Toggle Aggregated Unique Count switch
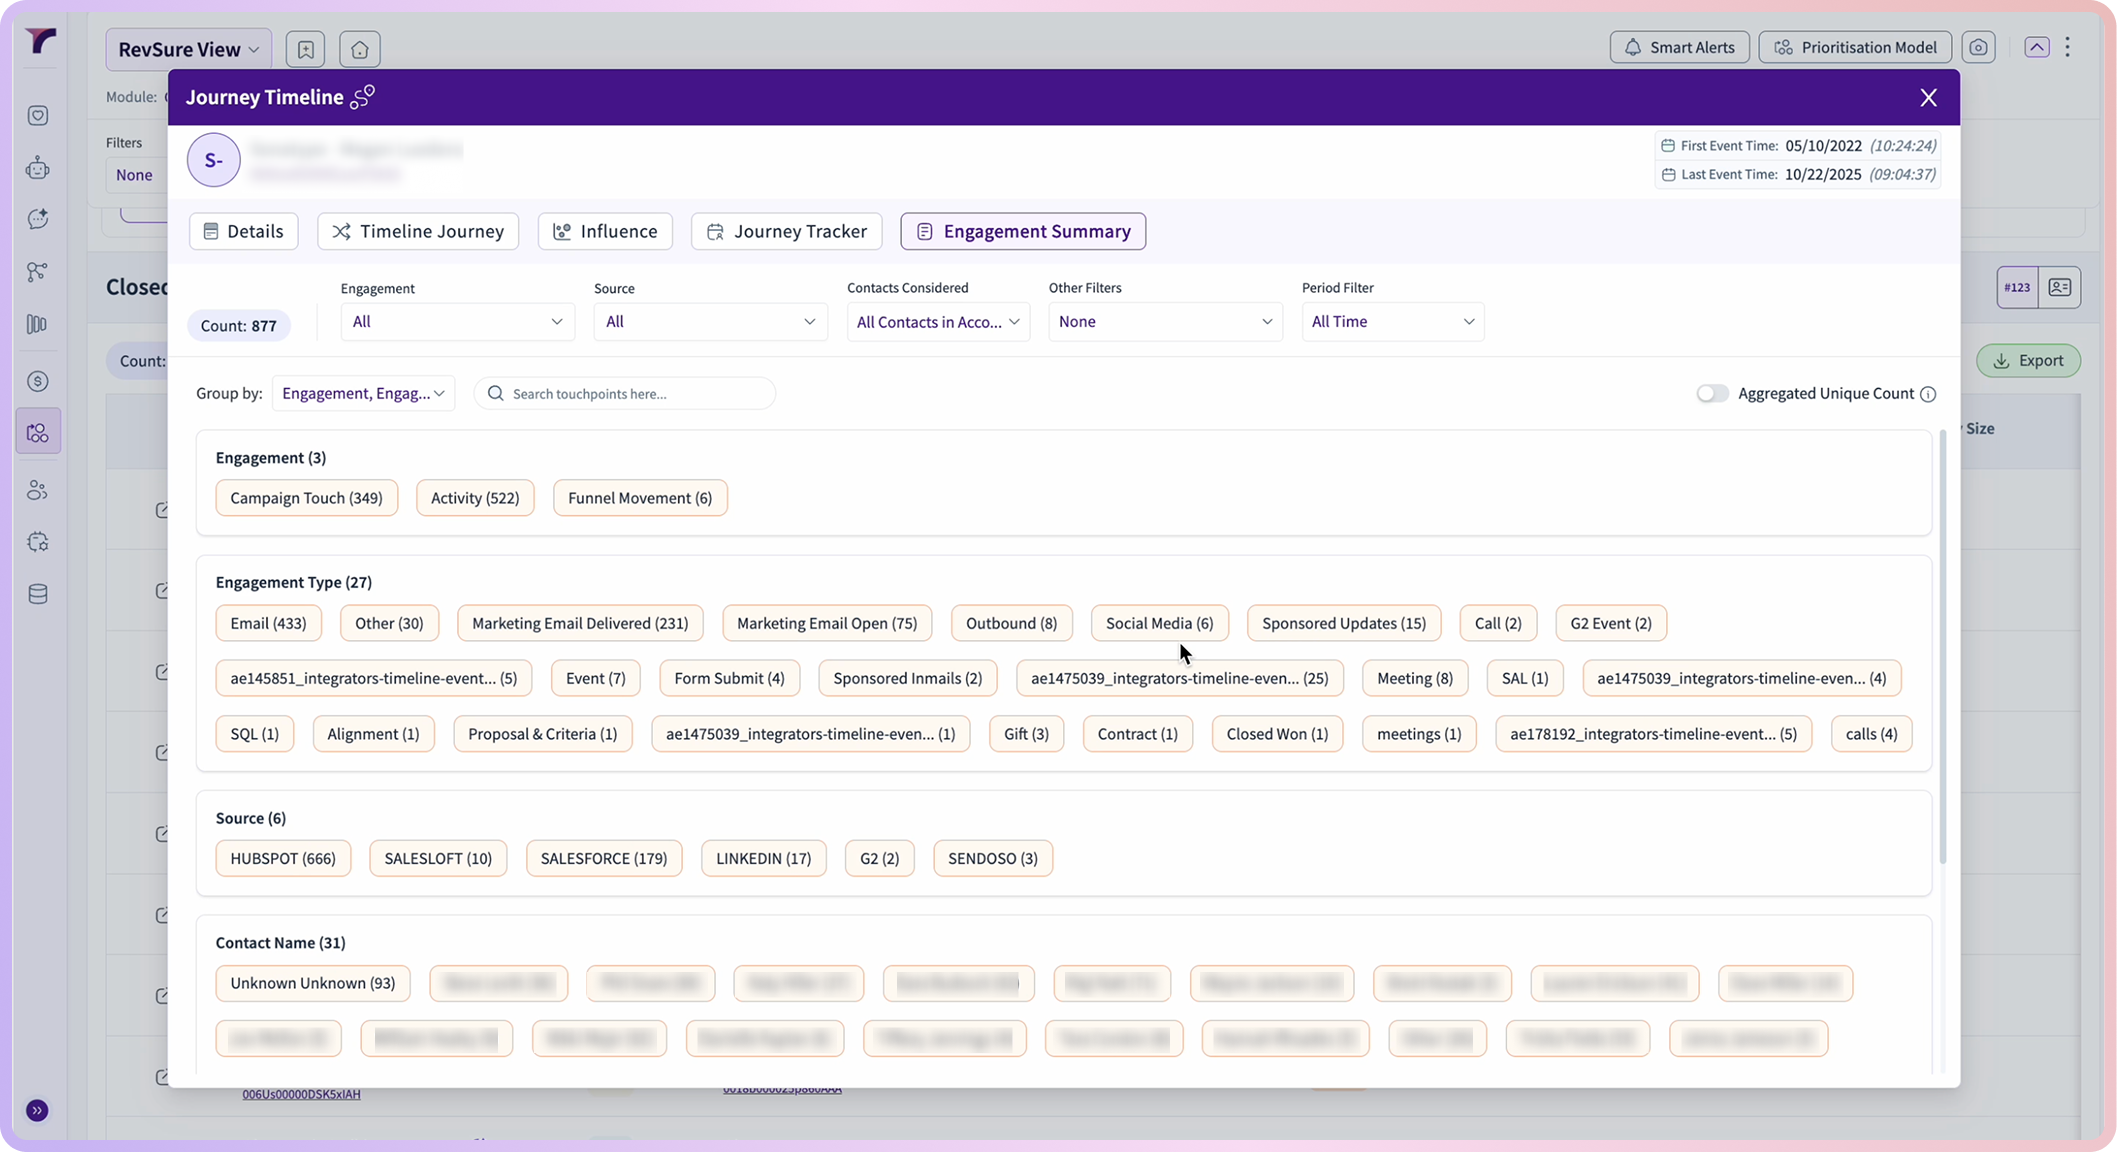2117x1152 pixels. pyautogui.click(x=1712, y=394)
